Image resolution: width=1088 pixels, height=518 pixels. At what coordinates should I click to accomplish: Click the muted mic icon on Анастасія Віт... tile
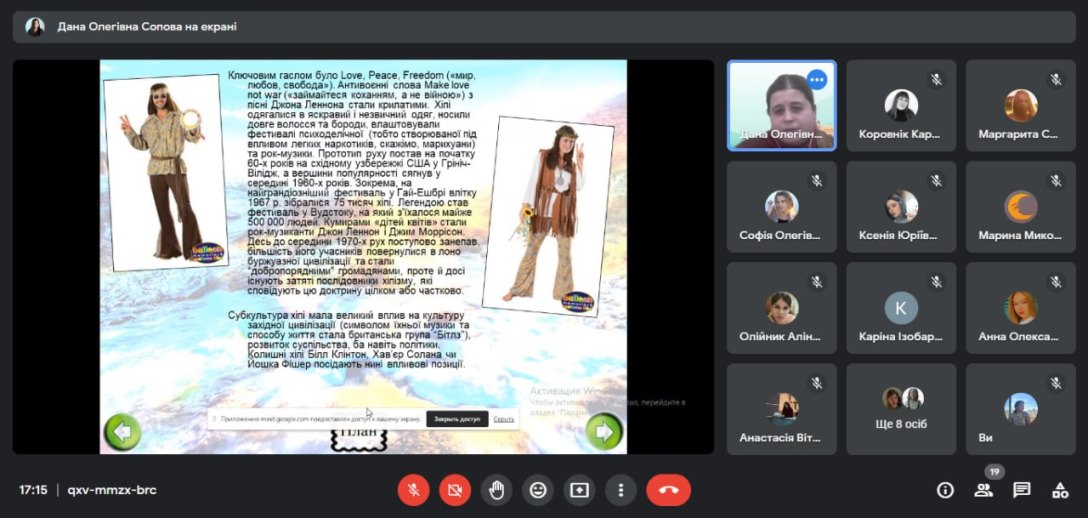tap(817, 383)
